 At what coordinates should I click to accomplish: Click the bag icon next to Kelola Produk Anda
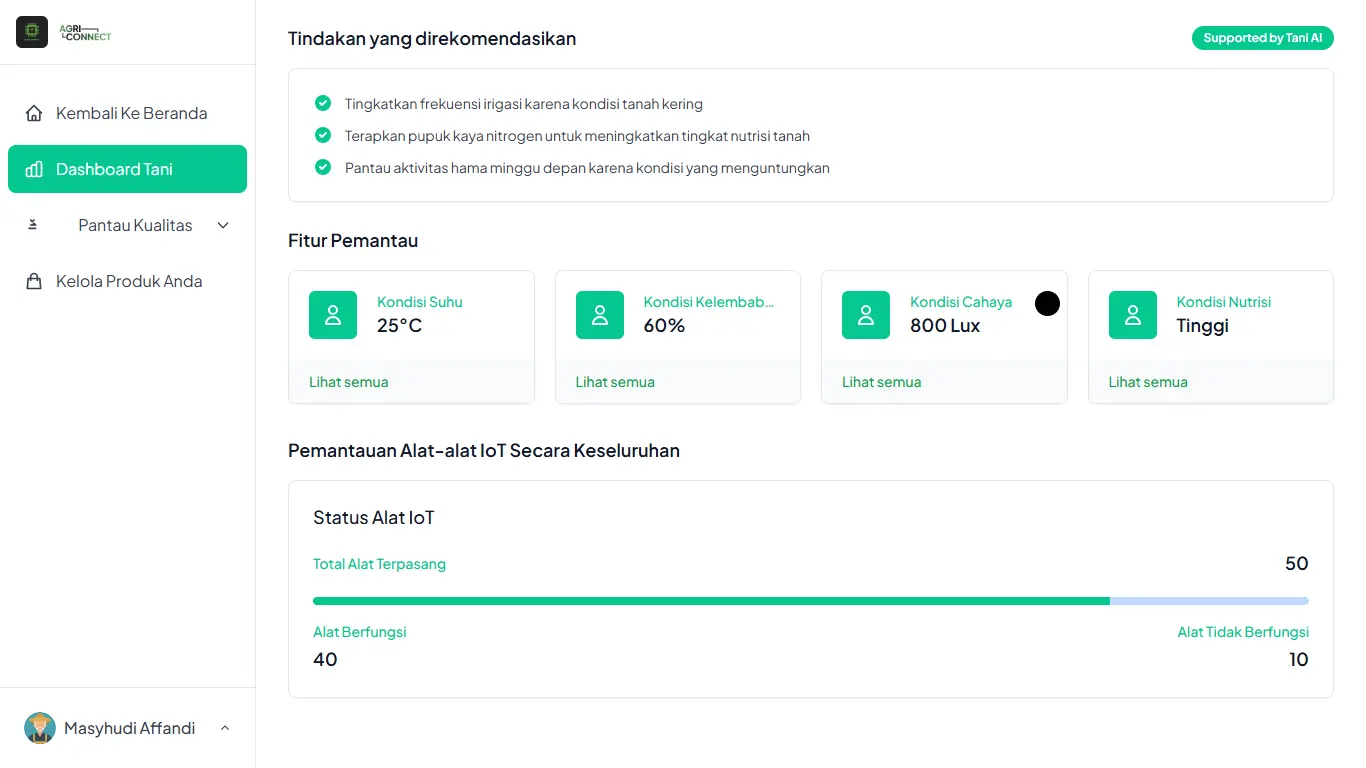tap(31, 281)
